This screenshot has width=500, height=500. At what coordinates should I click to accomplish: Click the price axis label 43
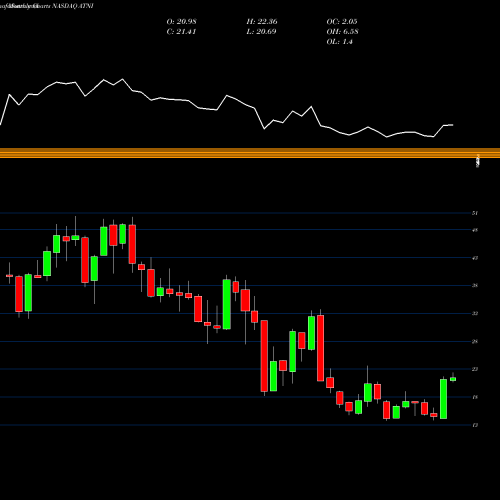475,258
